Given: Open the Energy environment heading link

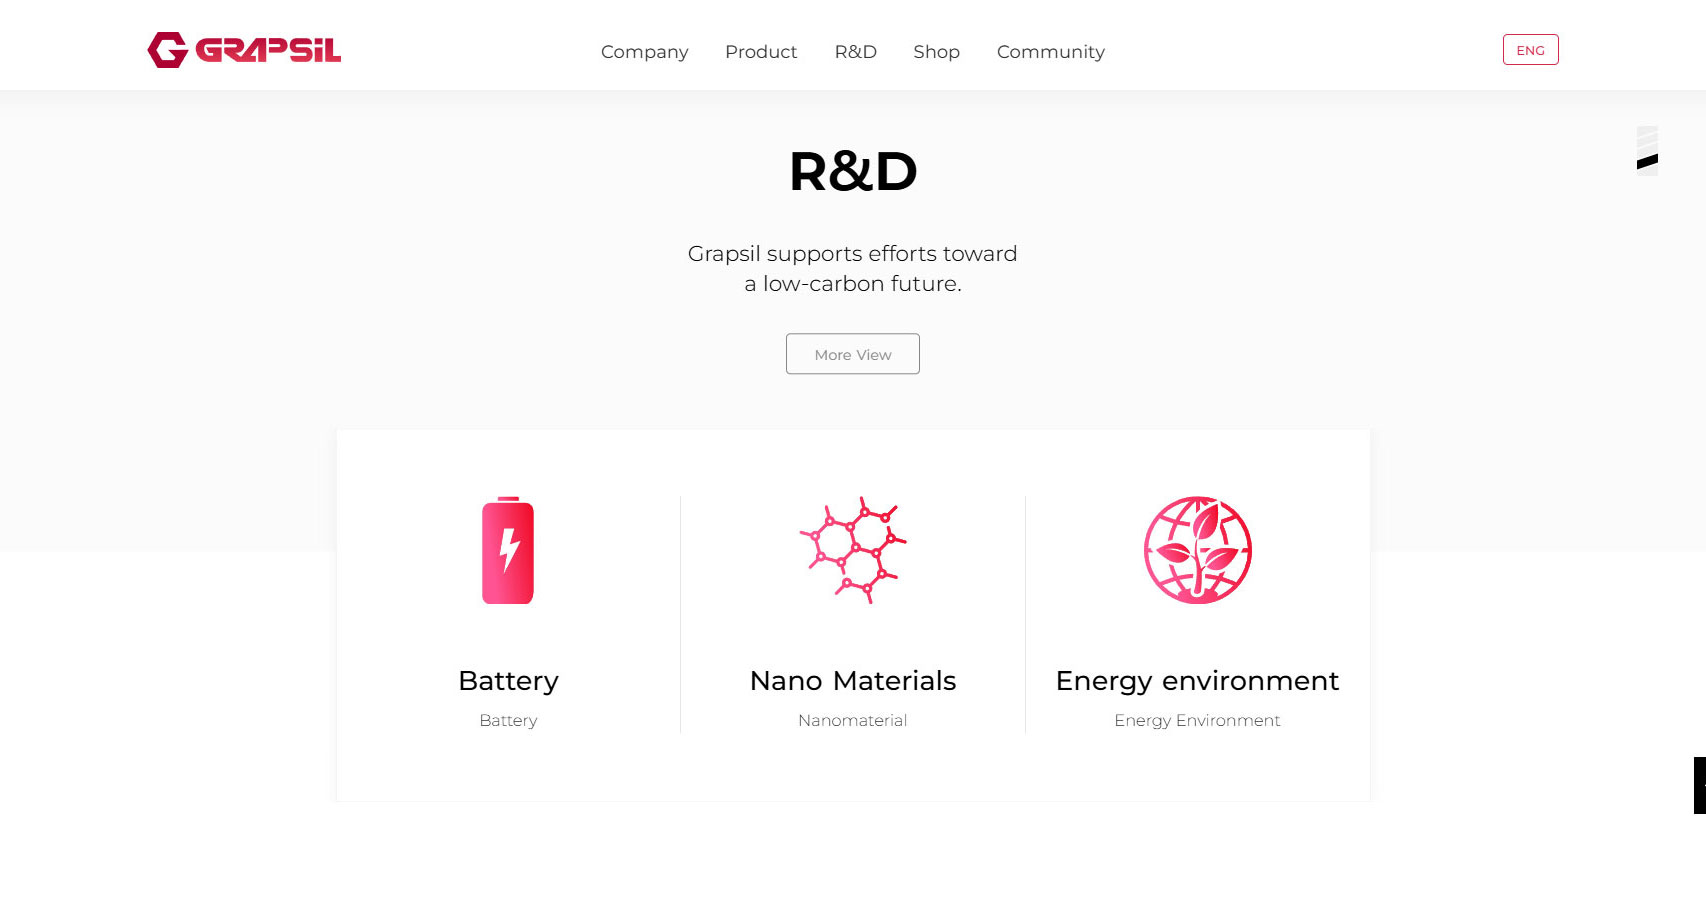Looking at the screenshot, I should [x=1197, y=681].
